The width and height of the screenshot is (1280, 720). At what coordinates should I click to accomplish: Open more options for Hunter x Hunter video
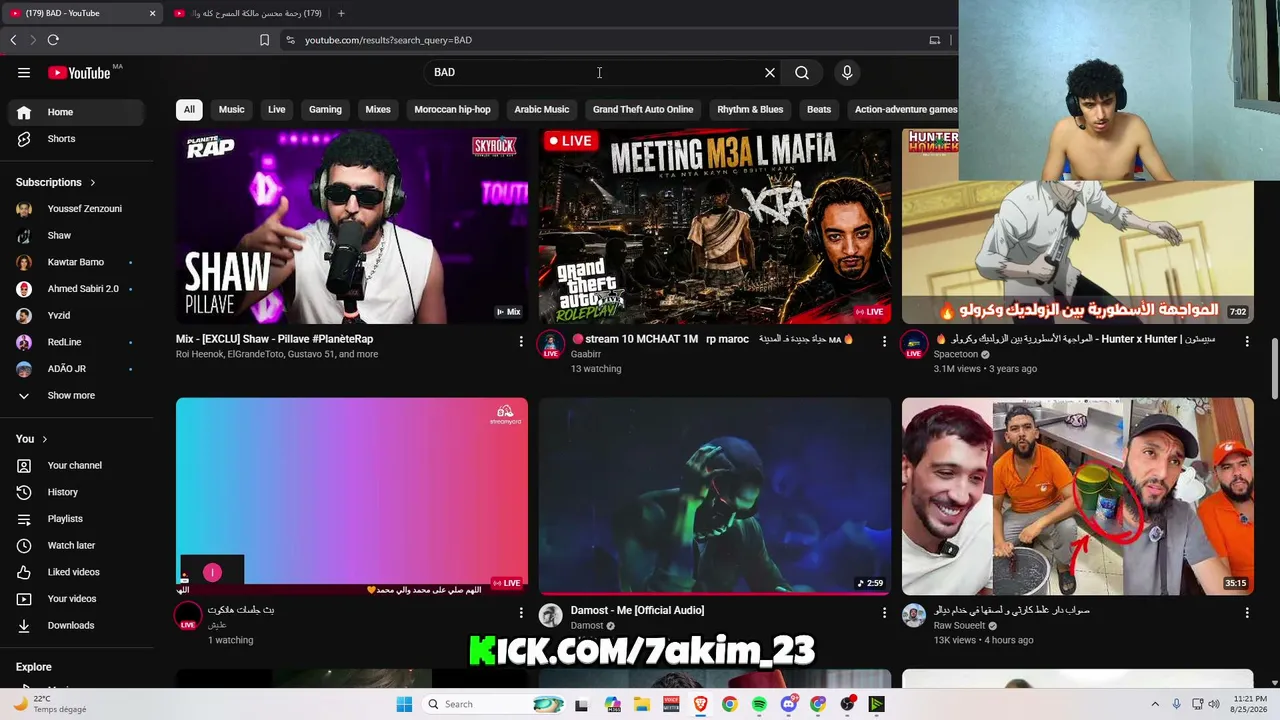click(1247, 341)
